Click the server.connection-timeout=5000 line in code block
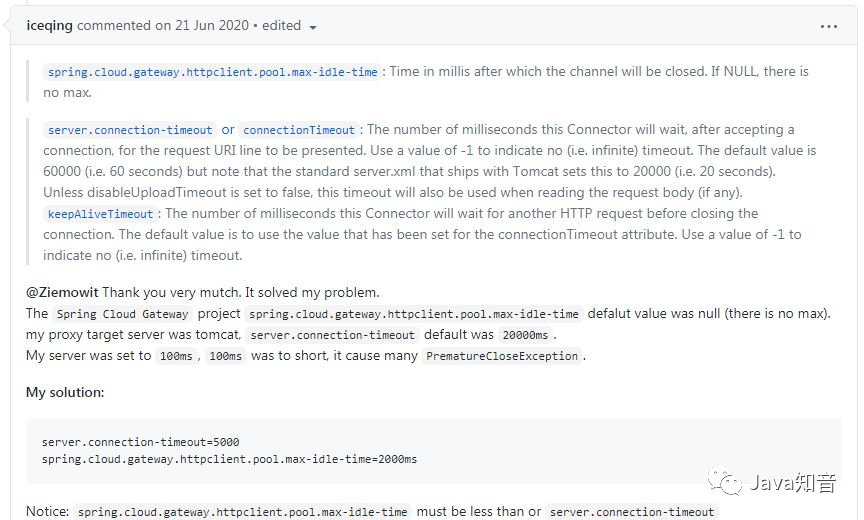 pos(141,442)
